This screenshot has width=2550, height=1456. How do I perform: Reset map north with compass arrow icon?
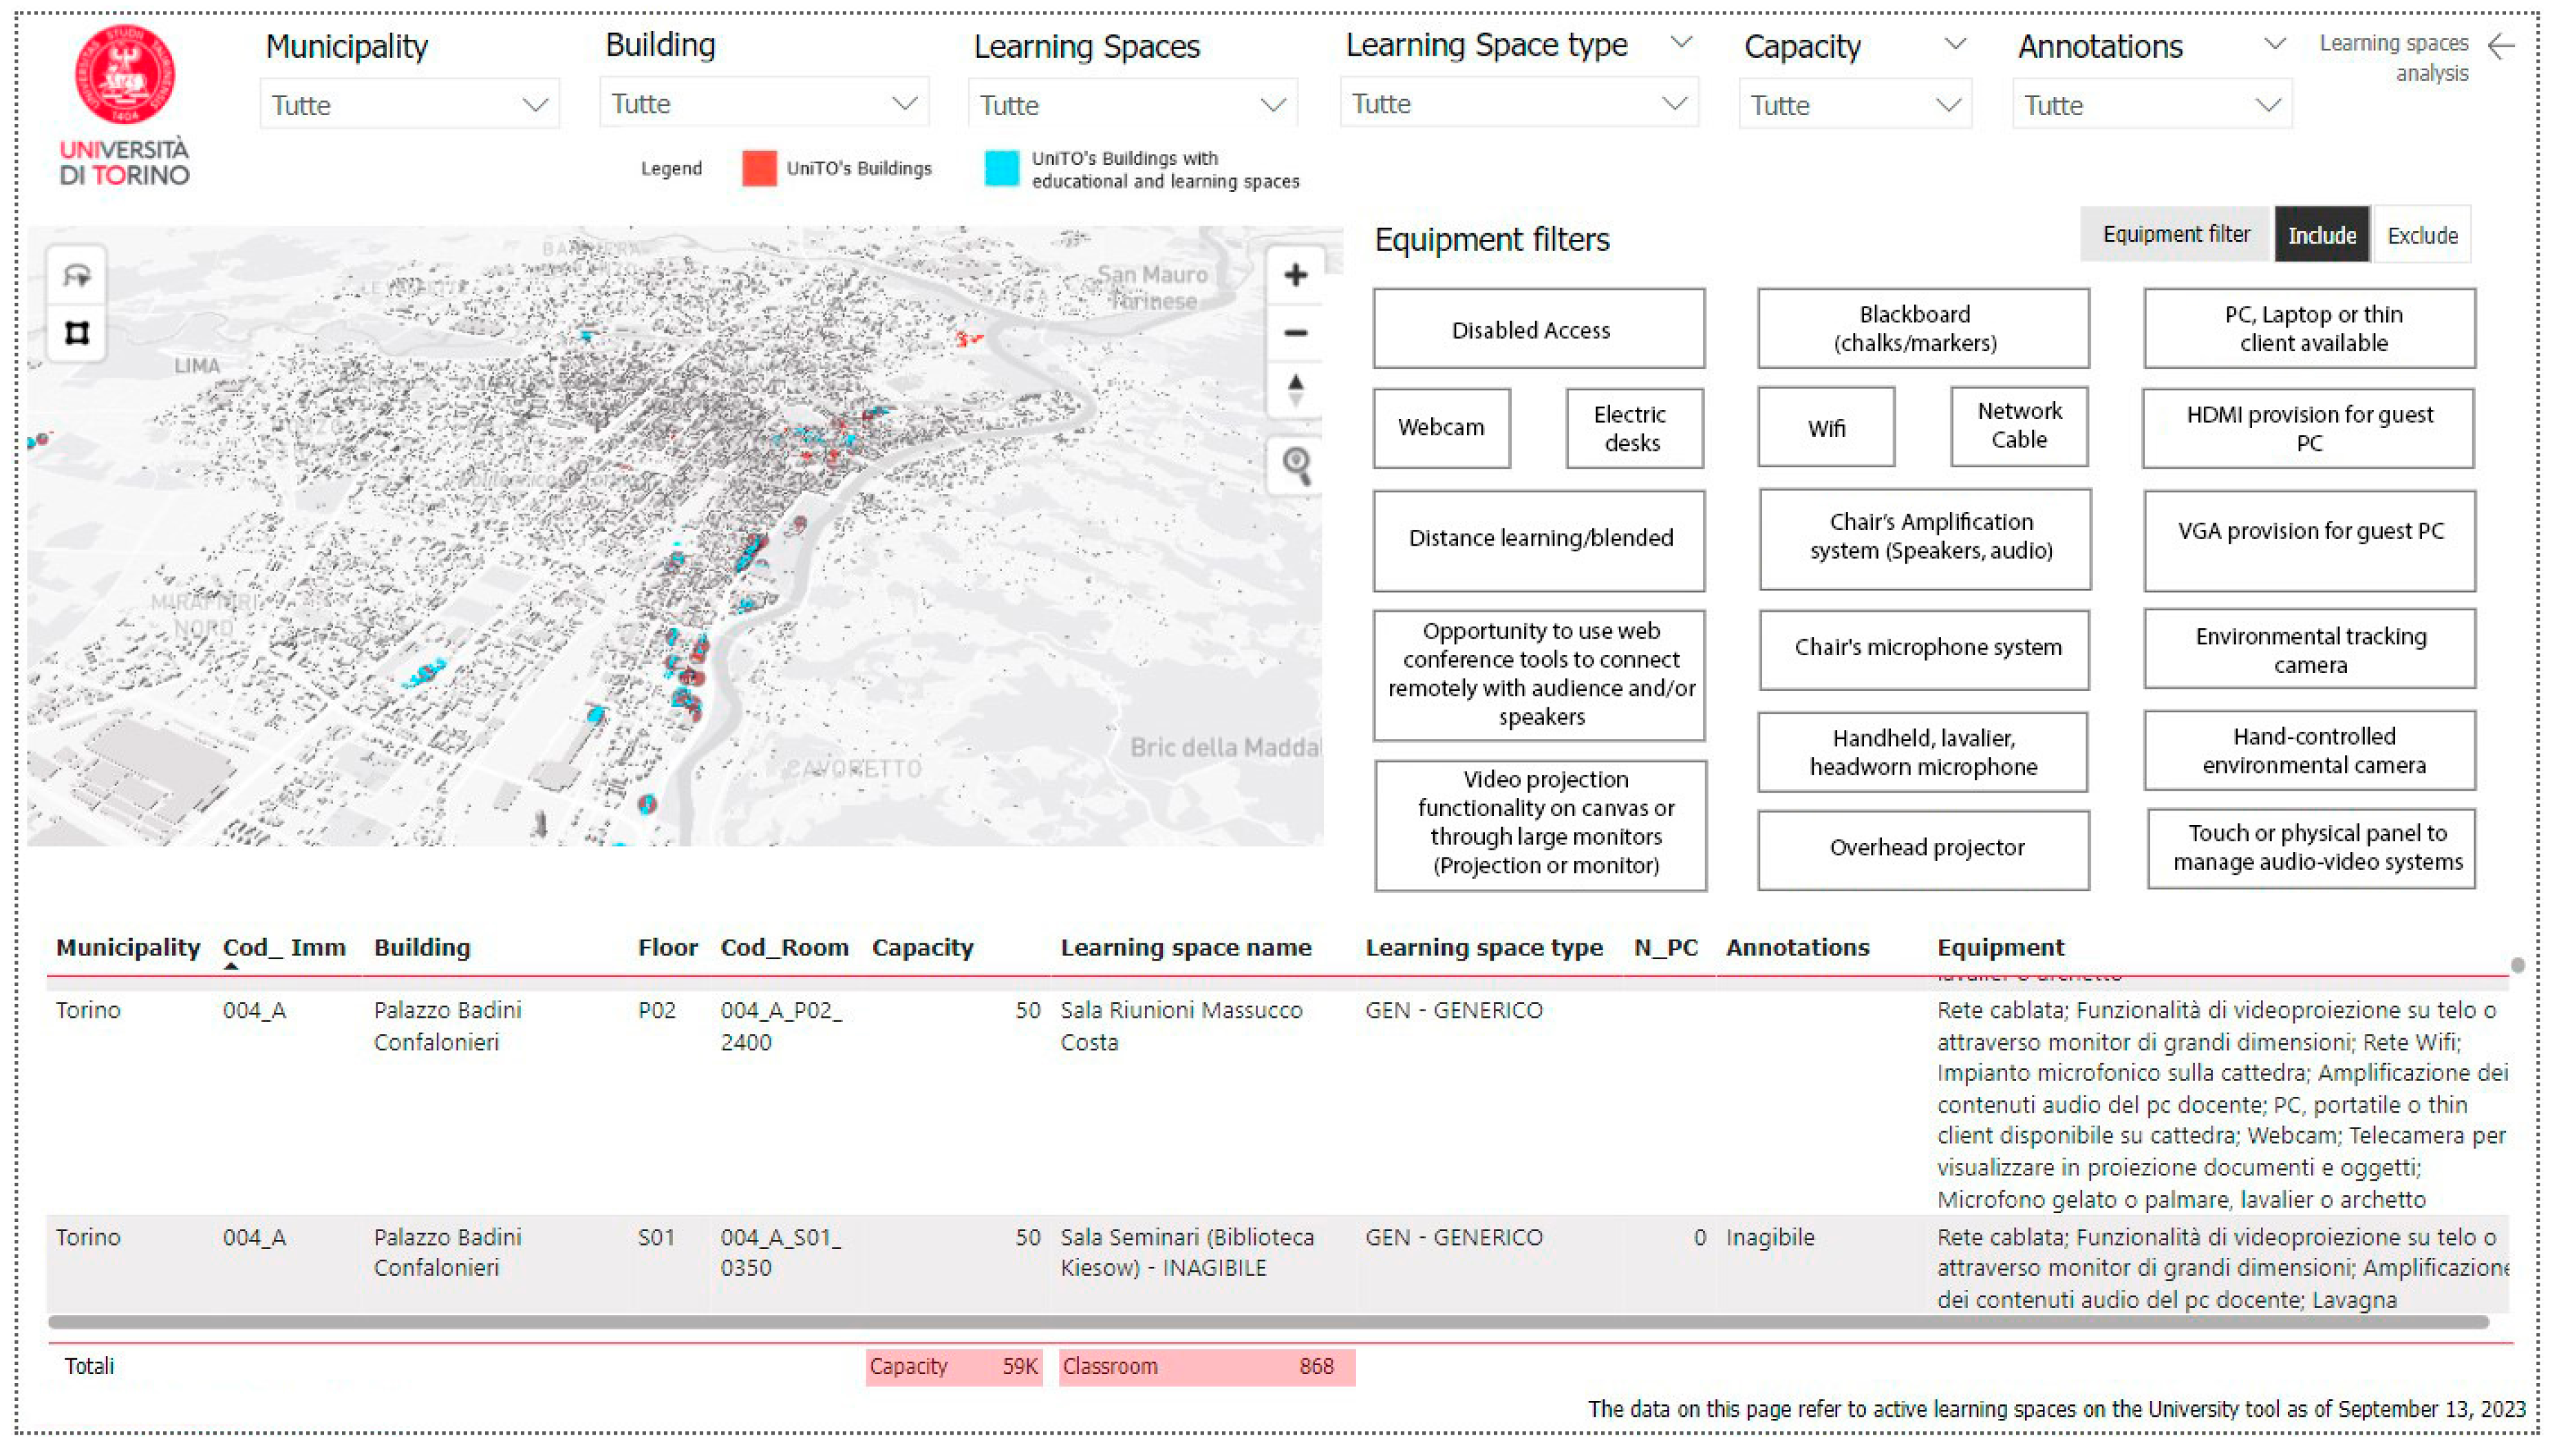(x=1295, y=389)
